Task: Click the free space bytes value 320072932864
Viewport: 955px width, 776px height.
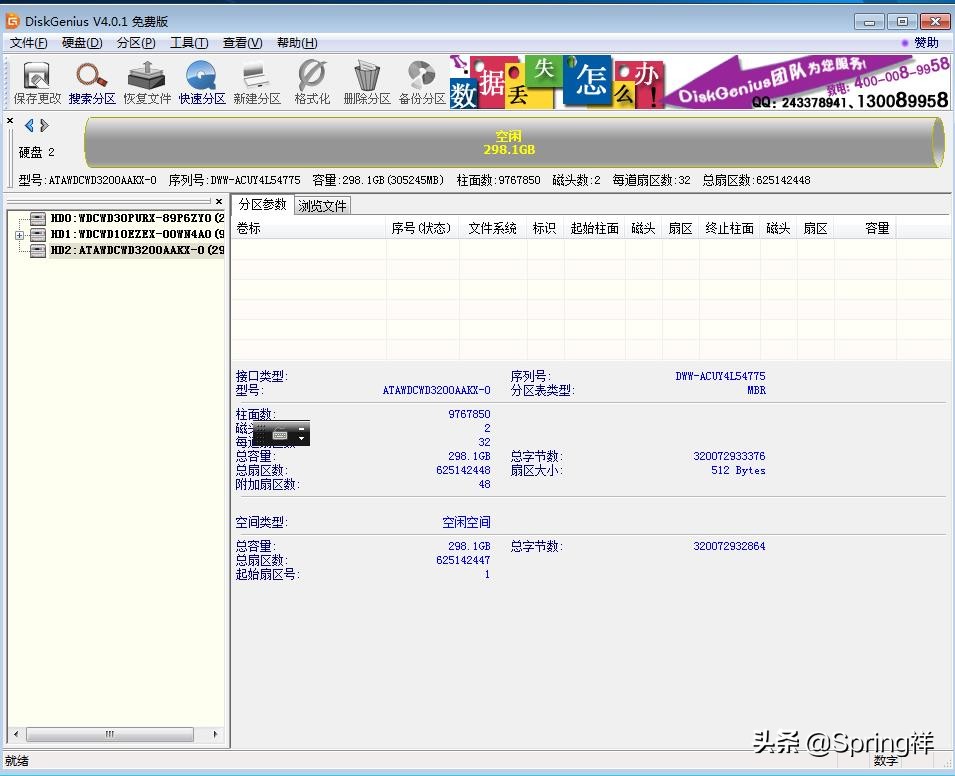Action: point(729,546)
